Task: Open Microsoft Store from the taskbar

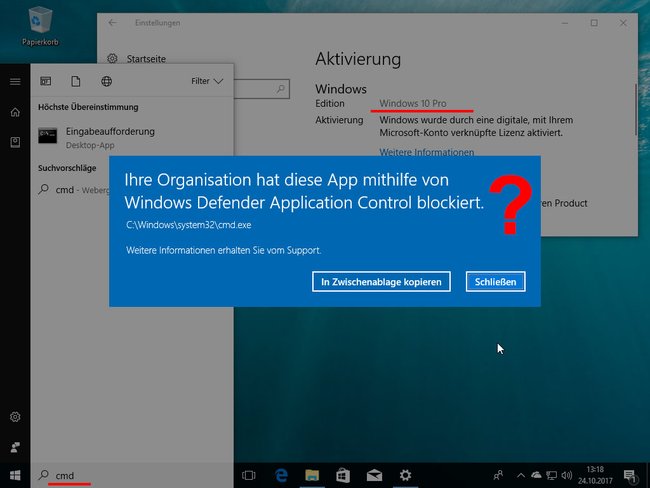Action: 343,476
